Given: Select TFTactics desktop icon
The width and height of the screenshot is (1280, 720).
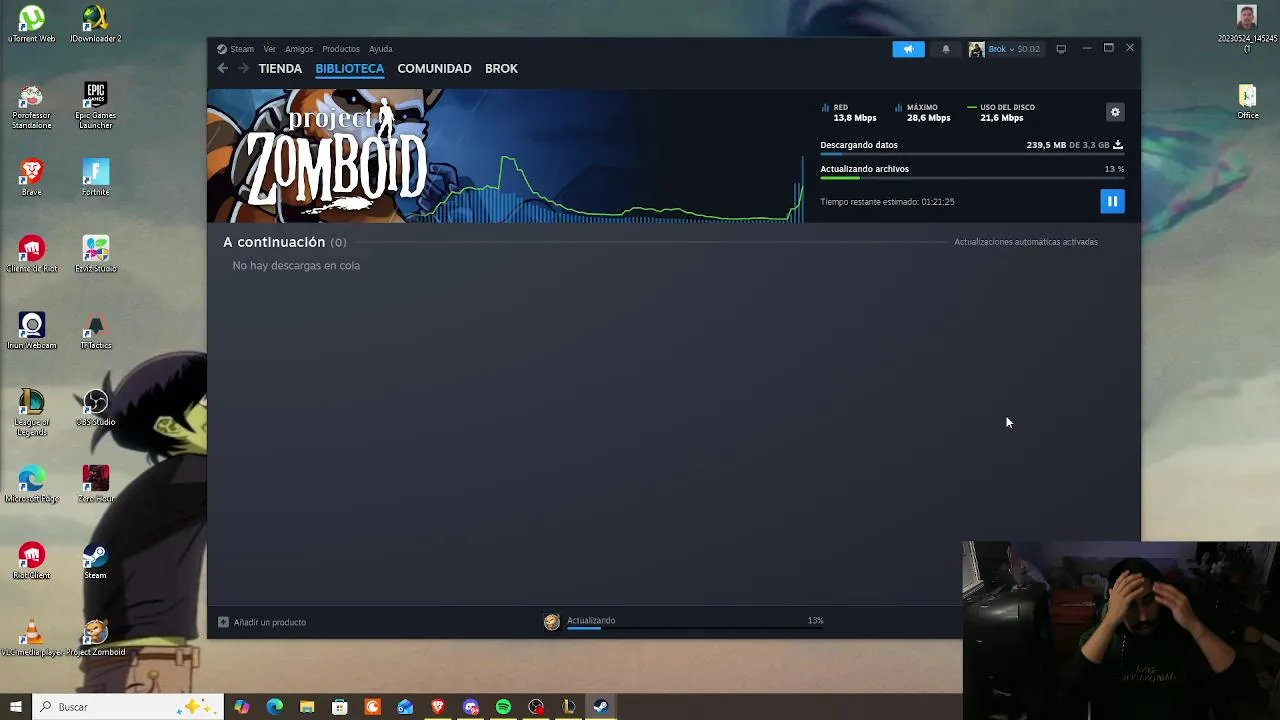Looking at the screenshot, I should point(95,331).
